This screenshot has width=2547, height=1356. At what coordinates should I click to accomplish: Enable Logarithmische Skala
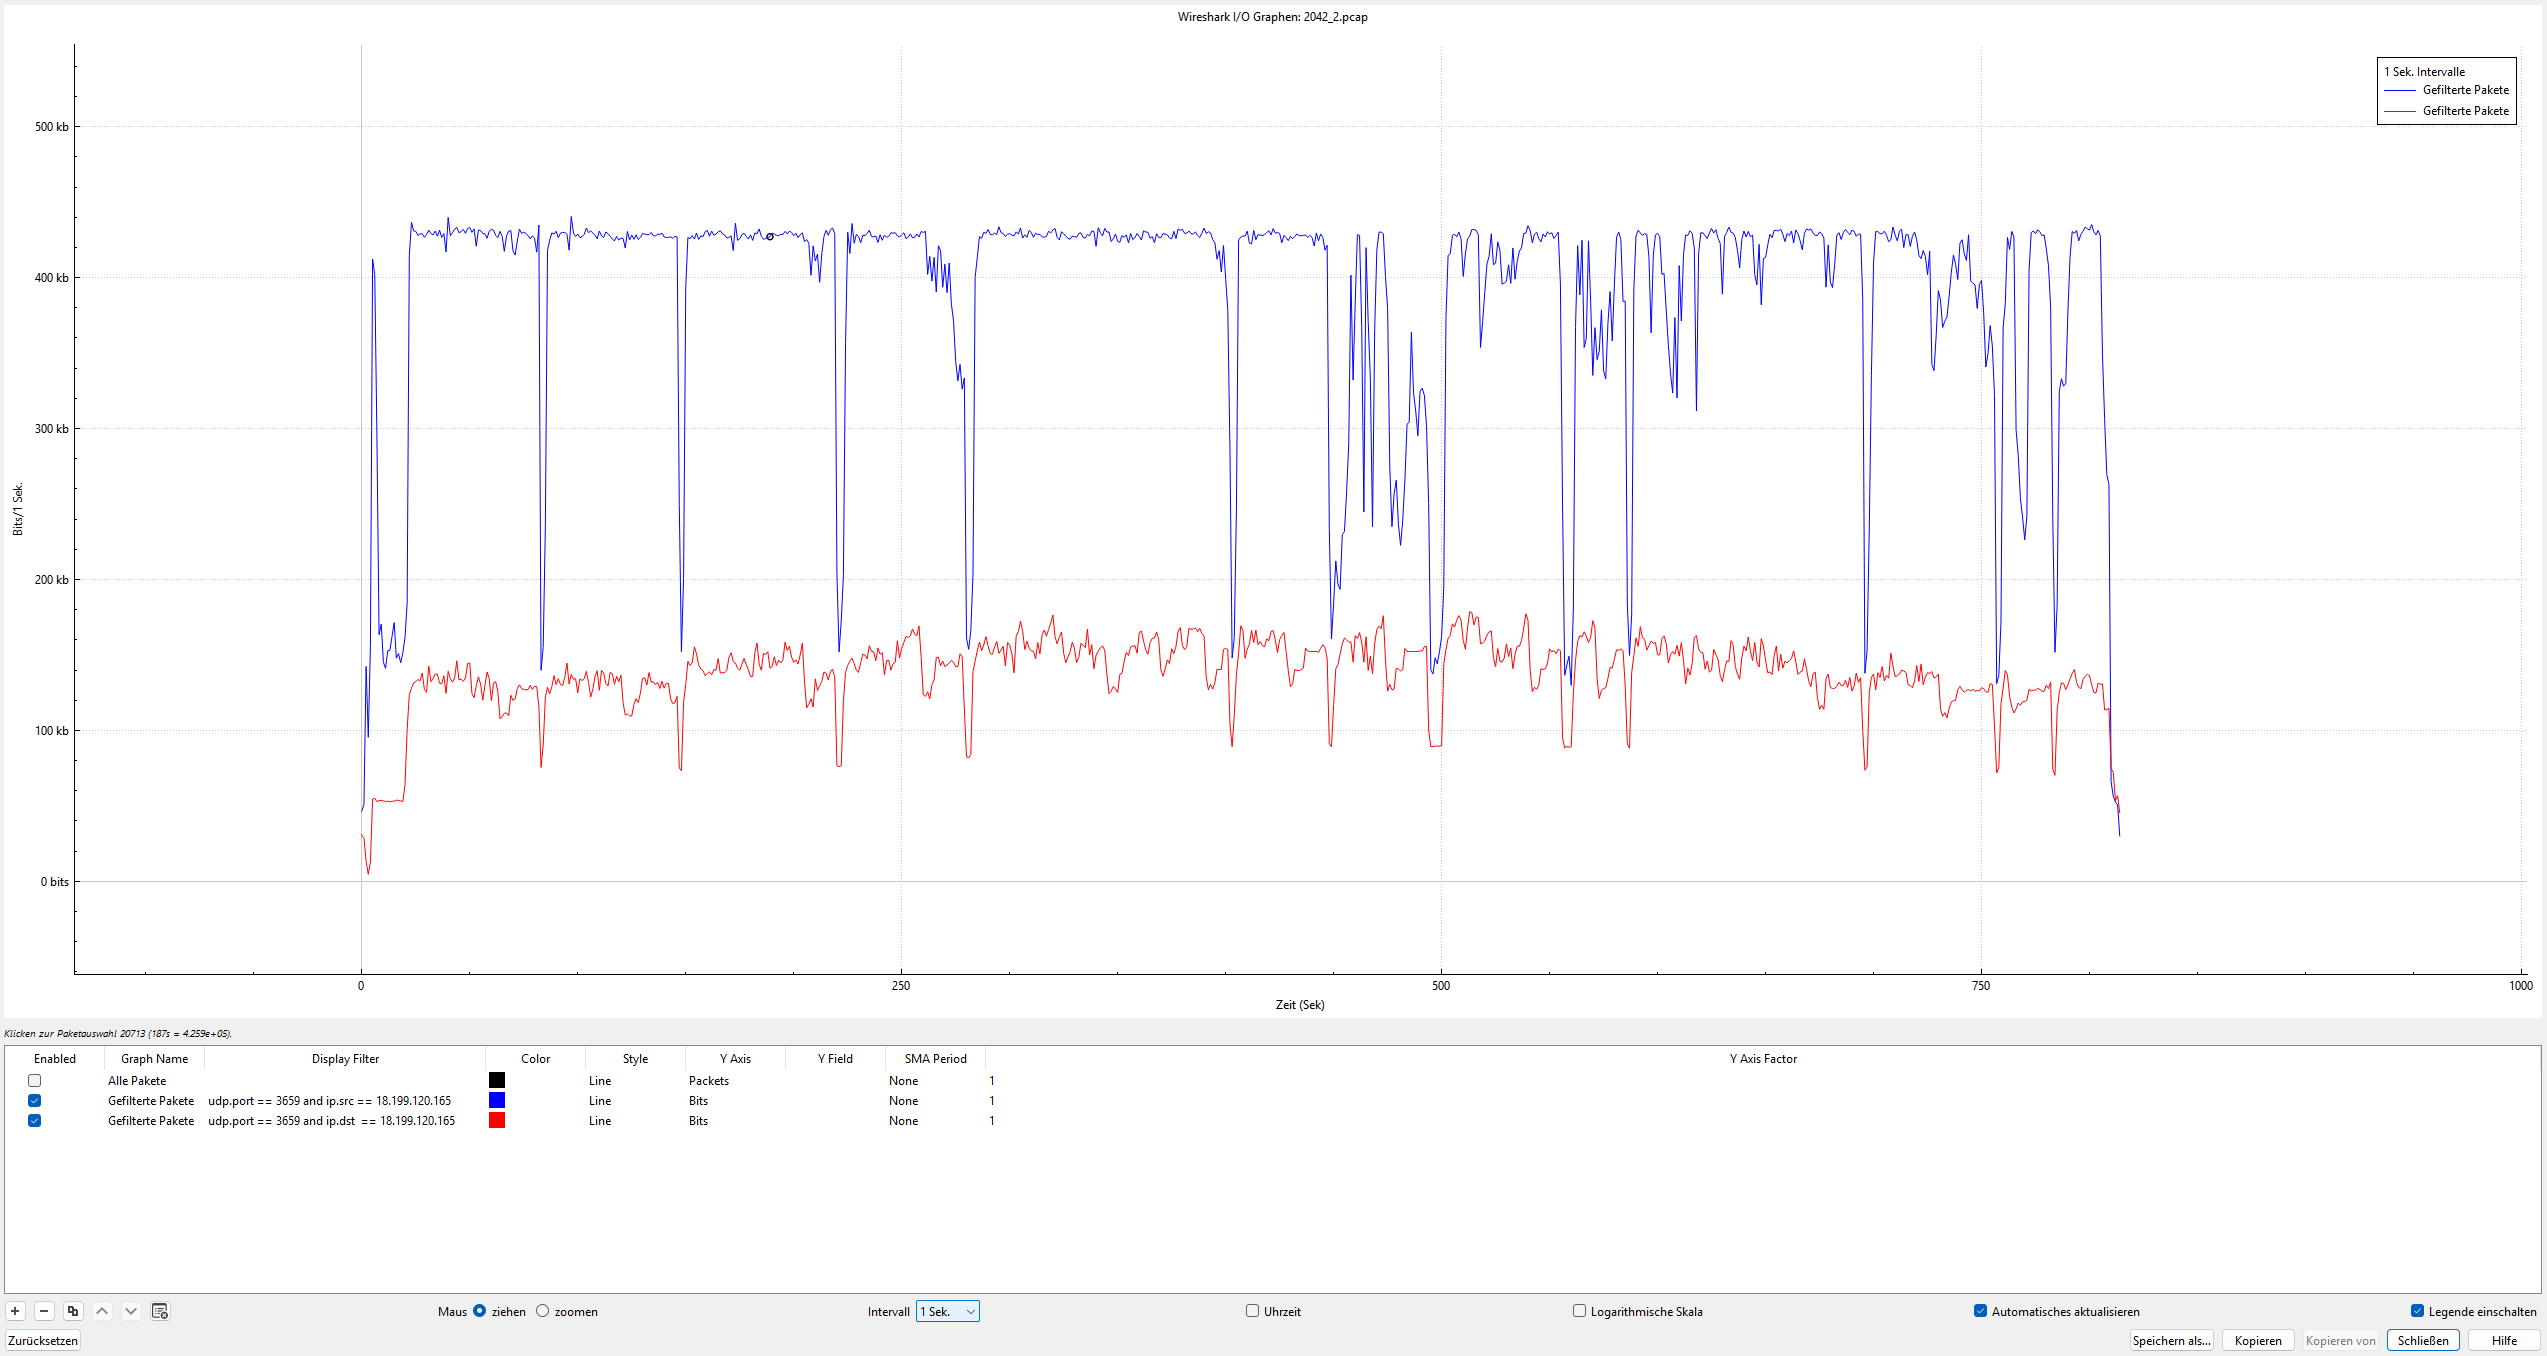click(1579, 1311)
